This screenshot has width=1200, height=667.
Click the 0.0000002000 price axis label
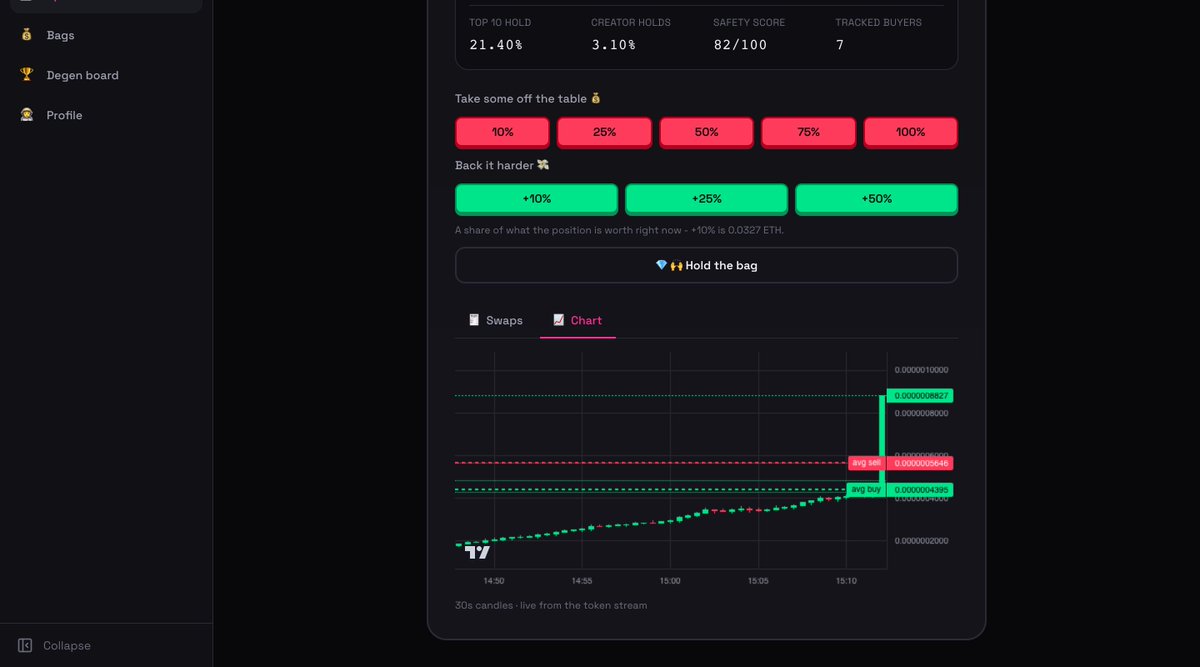[921, 541]
